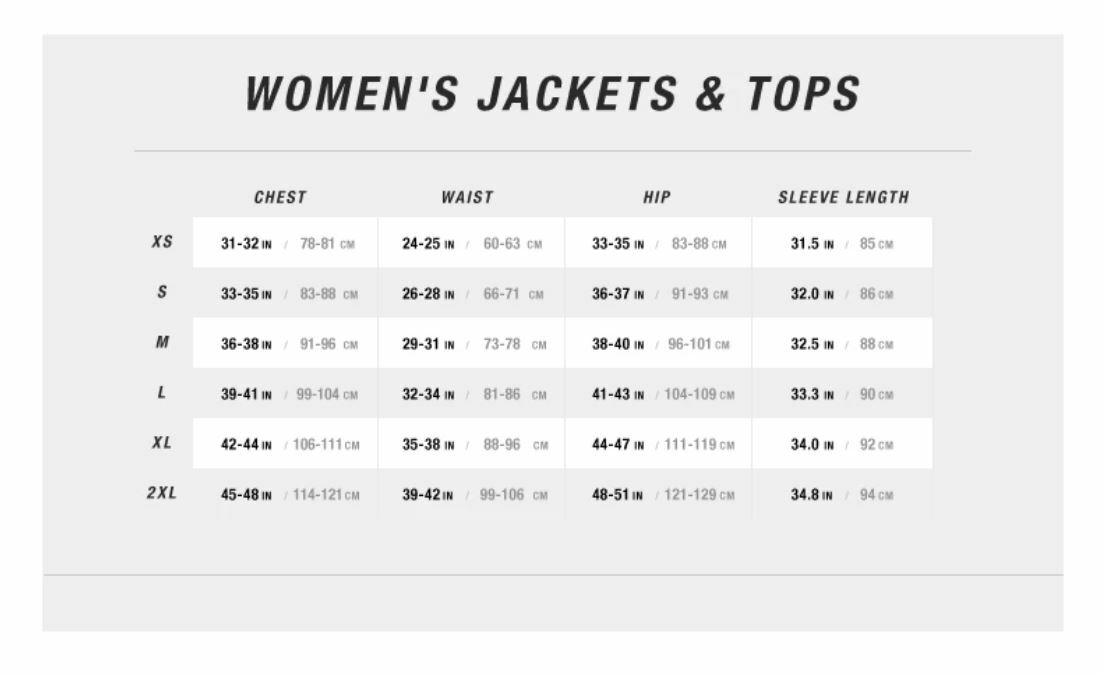Viewport: 1103px width, 675px height.
Task: Select the CHEST column header
Action: pyautogui.click(x=280, y=198)
